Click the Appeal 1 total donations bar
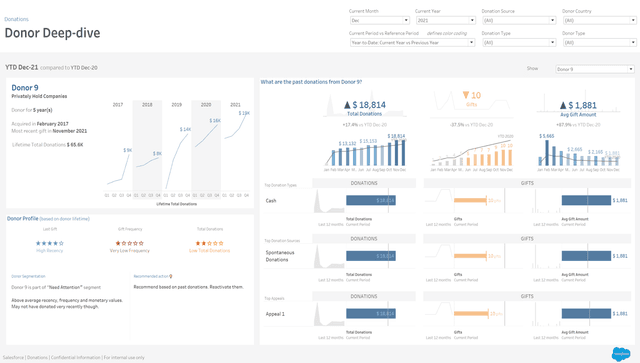The width and height of the screenshot is (640, 363). [x=371, y=314]
